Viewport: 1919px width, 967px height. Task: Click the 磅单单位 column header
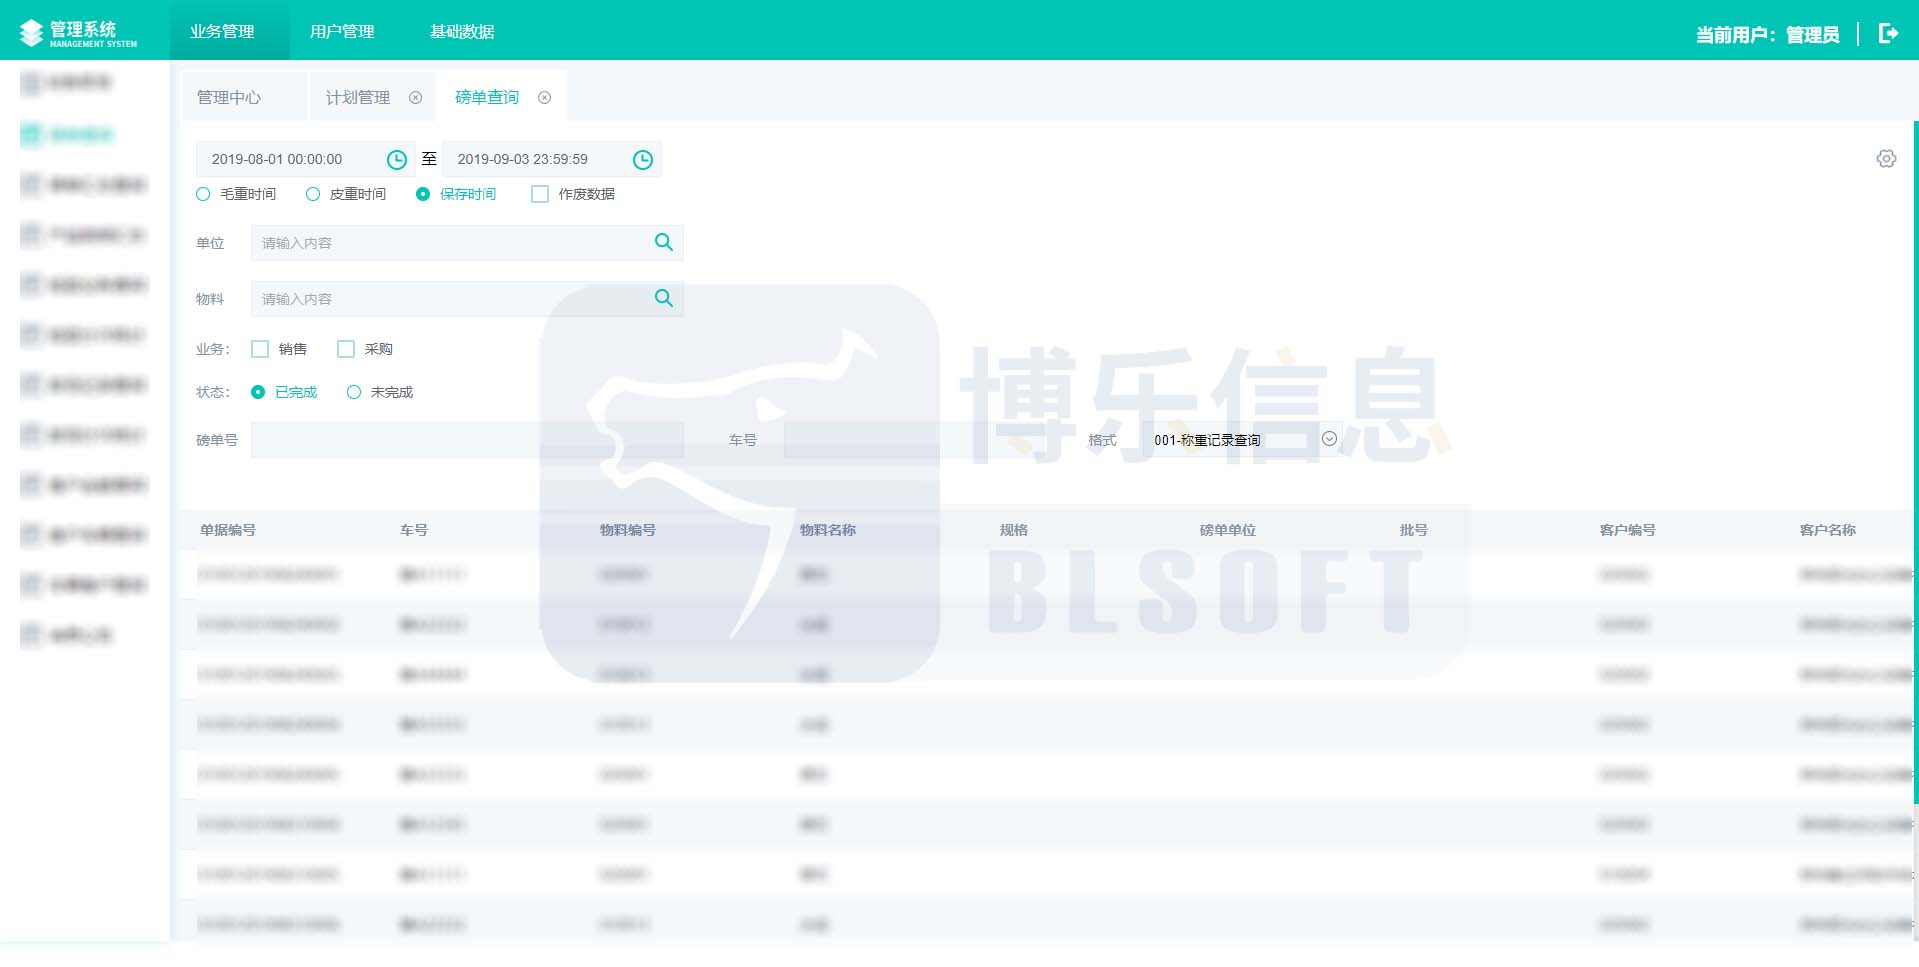tap(1228, 530)
